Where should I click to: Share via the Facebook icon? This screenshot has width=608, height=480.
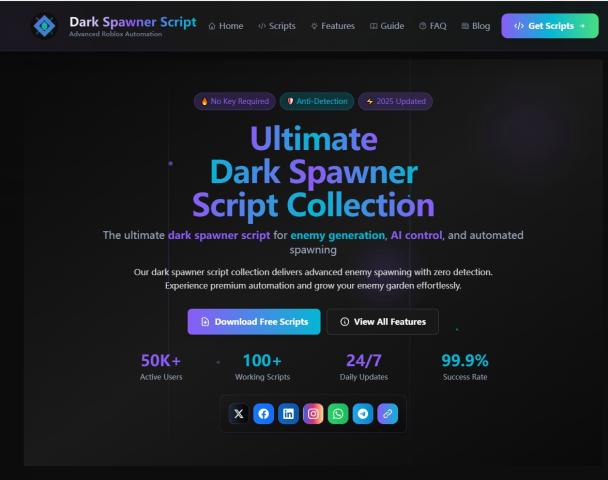click(263, 414)
